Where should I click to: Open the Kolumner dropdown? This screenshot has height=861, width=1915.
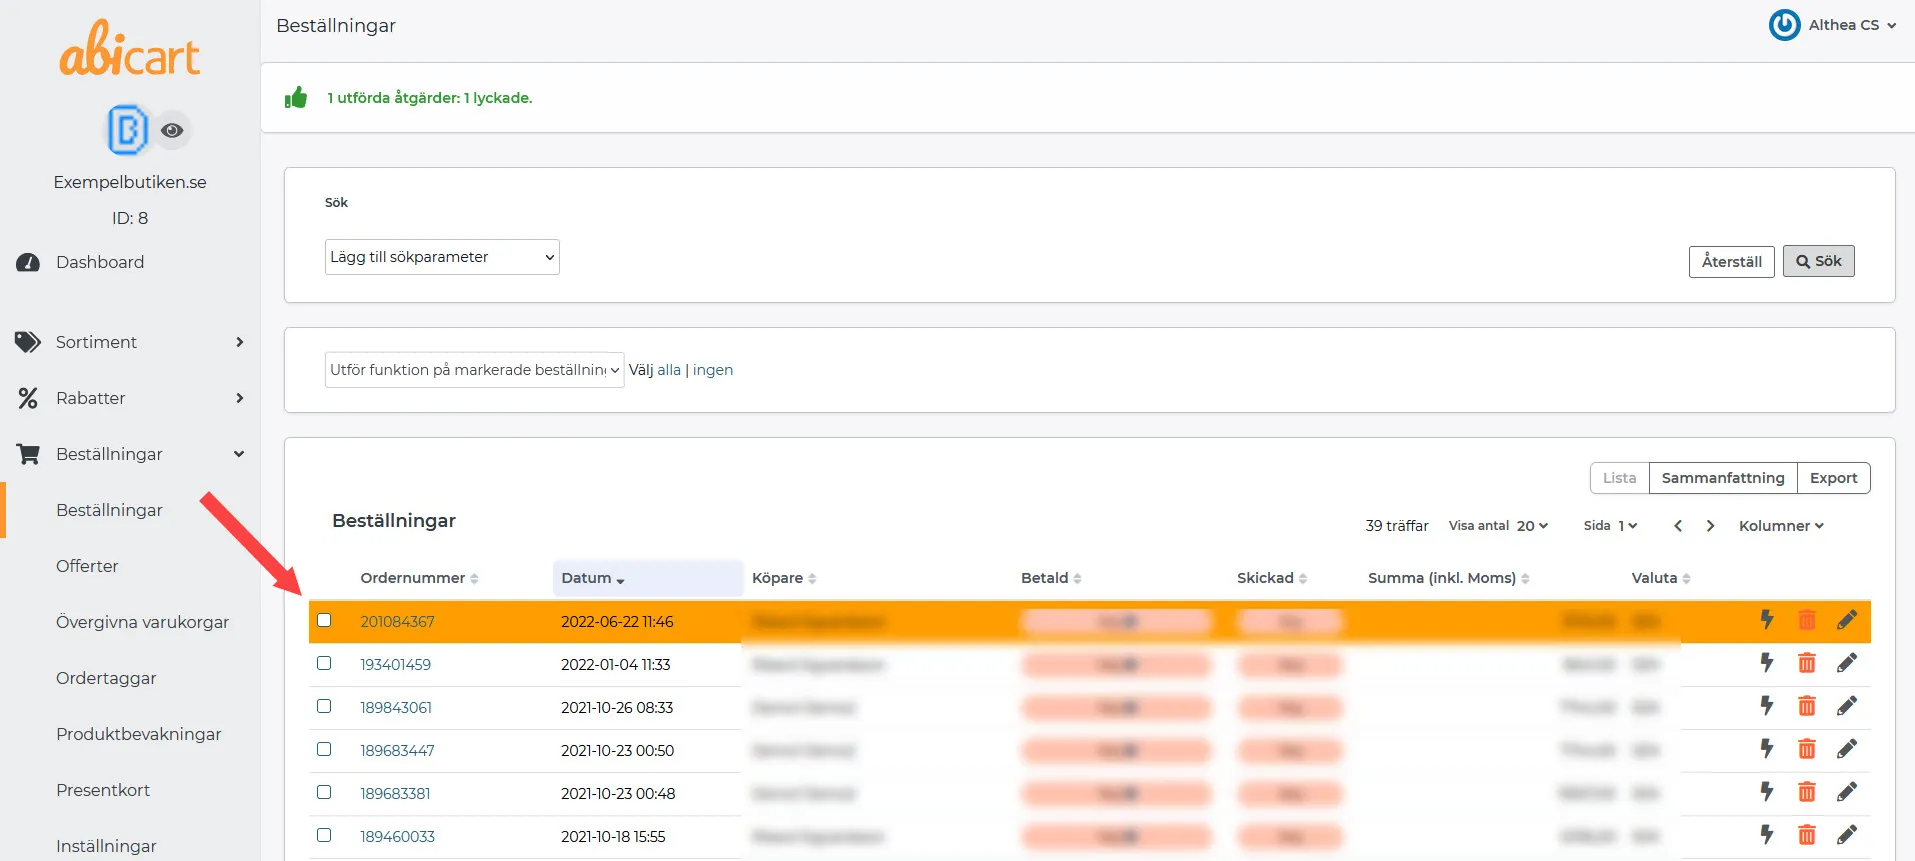[1781, 526]
